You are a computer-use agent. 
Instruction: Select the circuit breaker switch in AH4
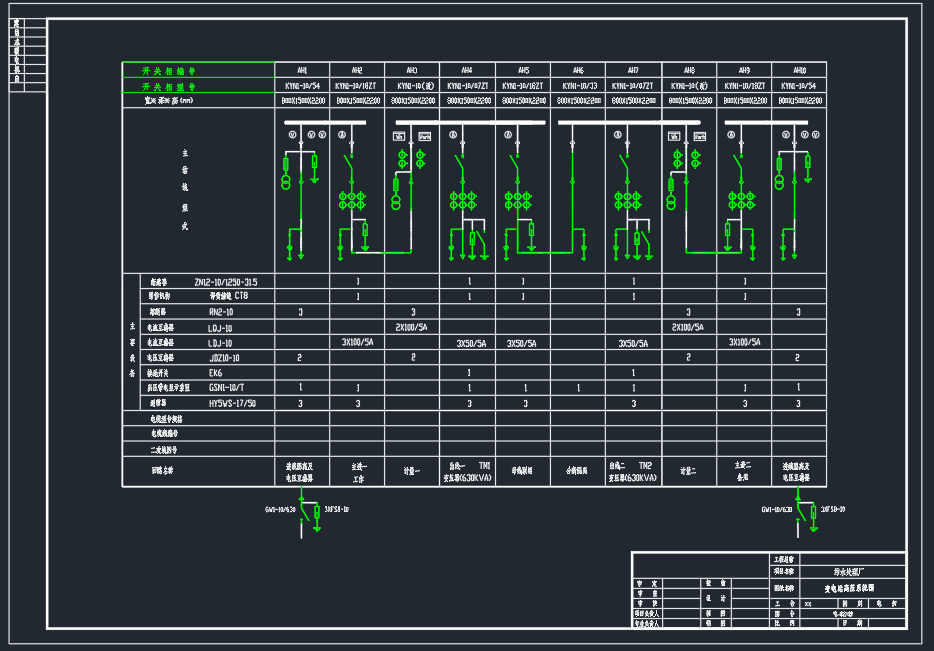pos(459,161)
